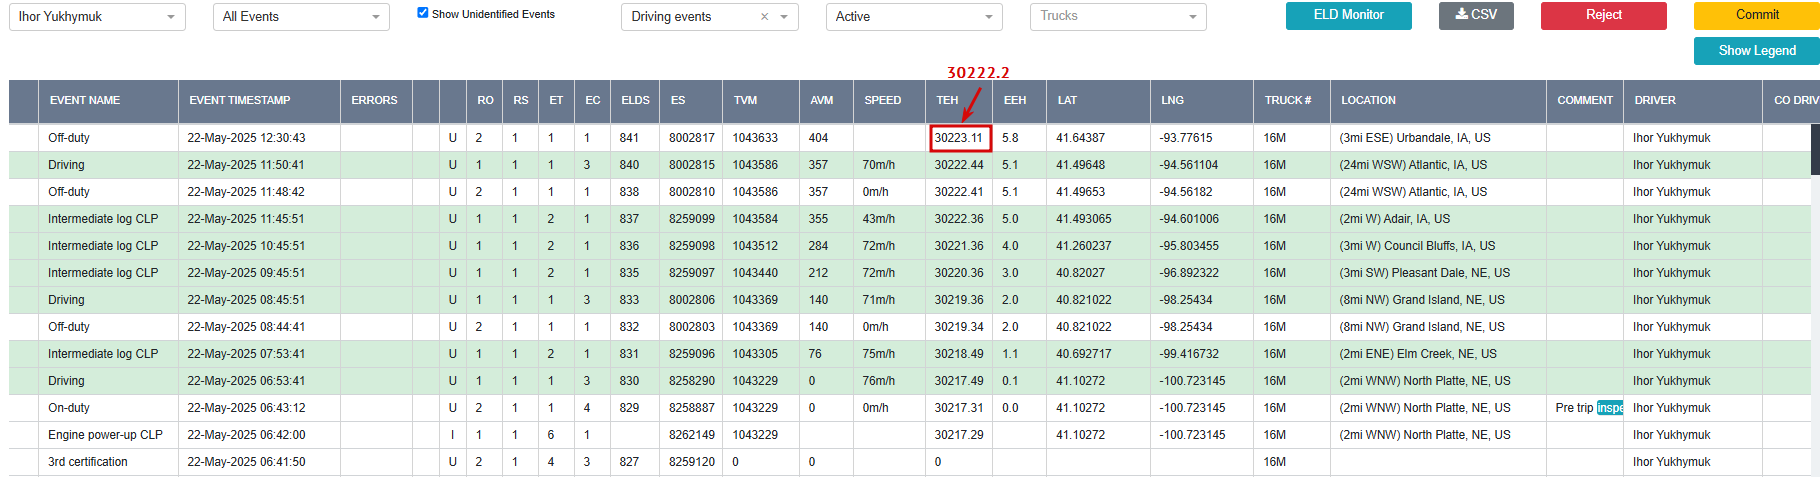Click AVM value 404
This screenshot has height=477, width=1820.
pos(818,138)
